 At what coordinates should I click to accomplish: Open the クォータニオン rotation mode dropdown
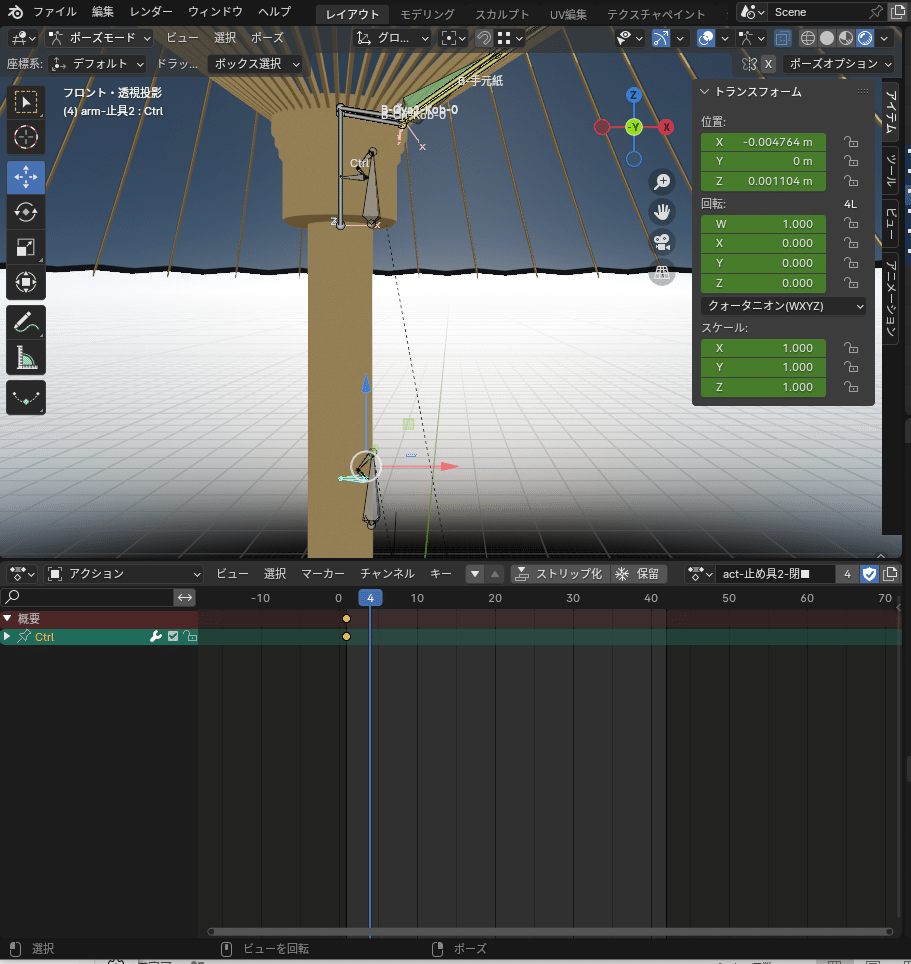click(783, 306)
